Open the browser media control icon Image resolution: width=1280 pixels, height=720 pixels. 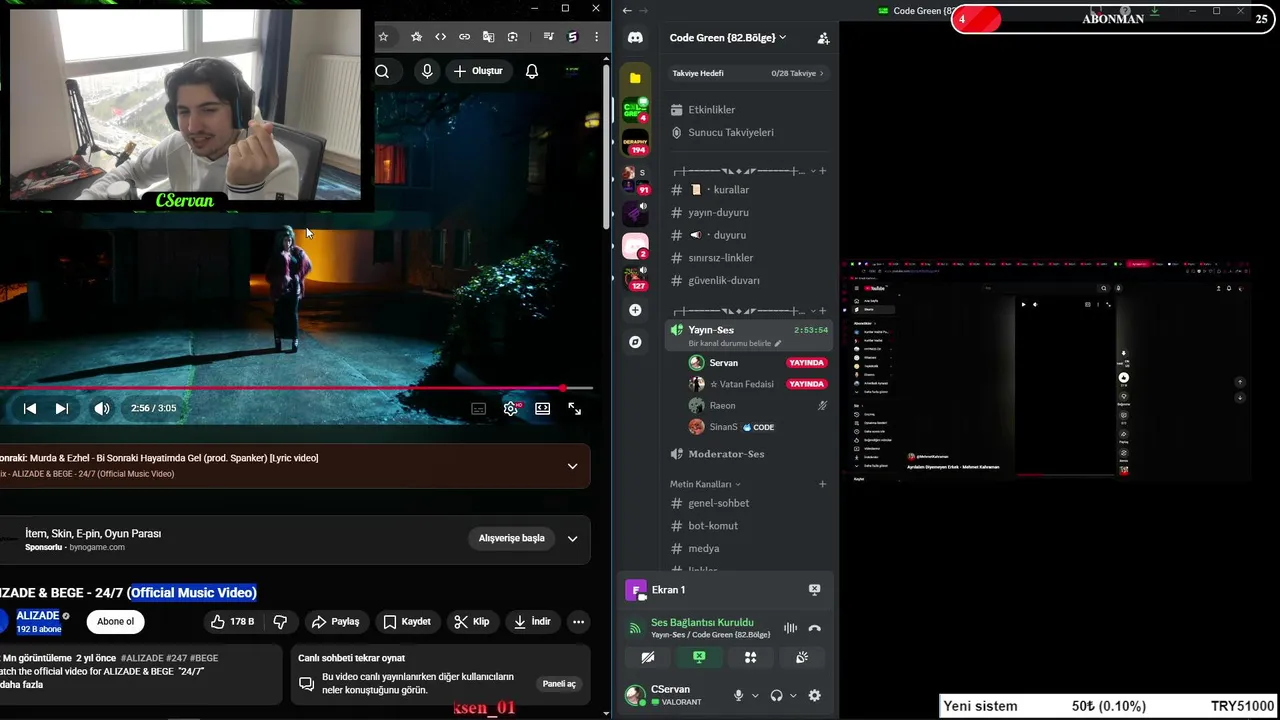(548, 37)
